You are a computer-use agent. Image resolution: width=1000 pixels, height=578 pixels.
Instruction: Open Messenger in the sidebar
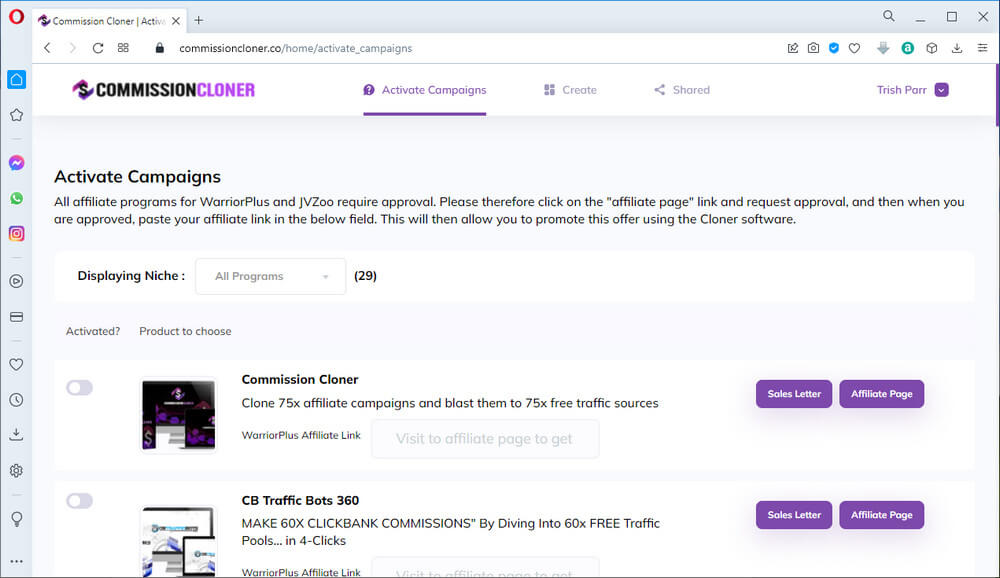[17, 163]
